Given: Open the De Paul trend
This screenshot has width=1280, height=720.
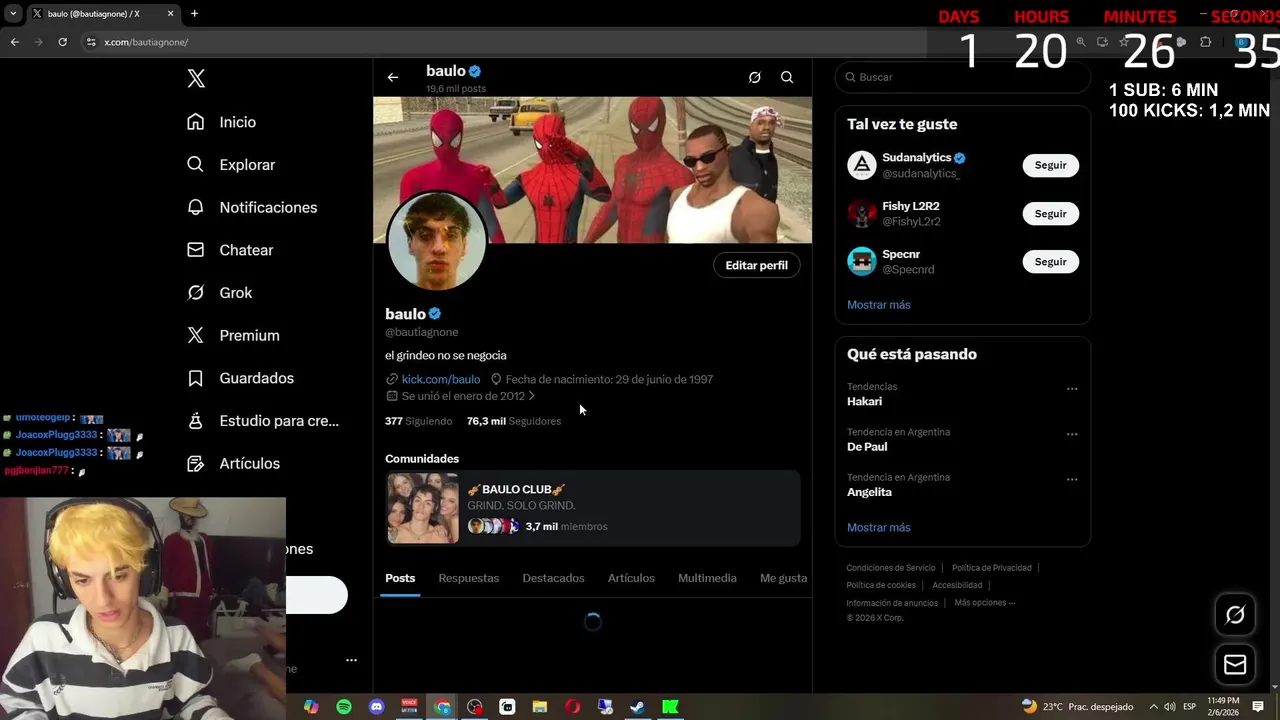Looking at the screenshot, I should coord(867,446).
